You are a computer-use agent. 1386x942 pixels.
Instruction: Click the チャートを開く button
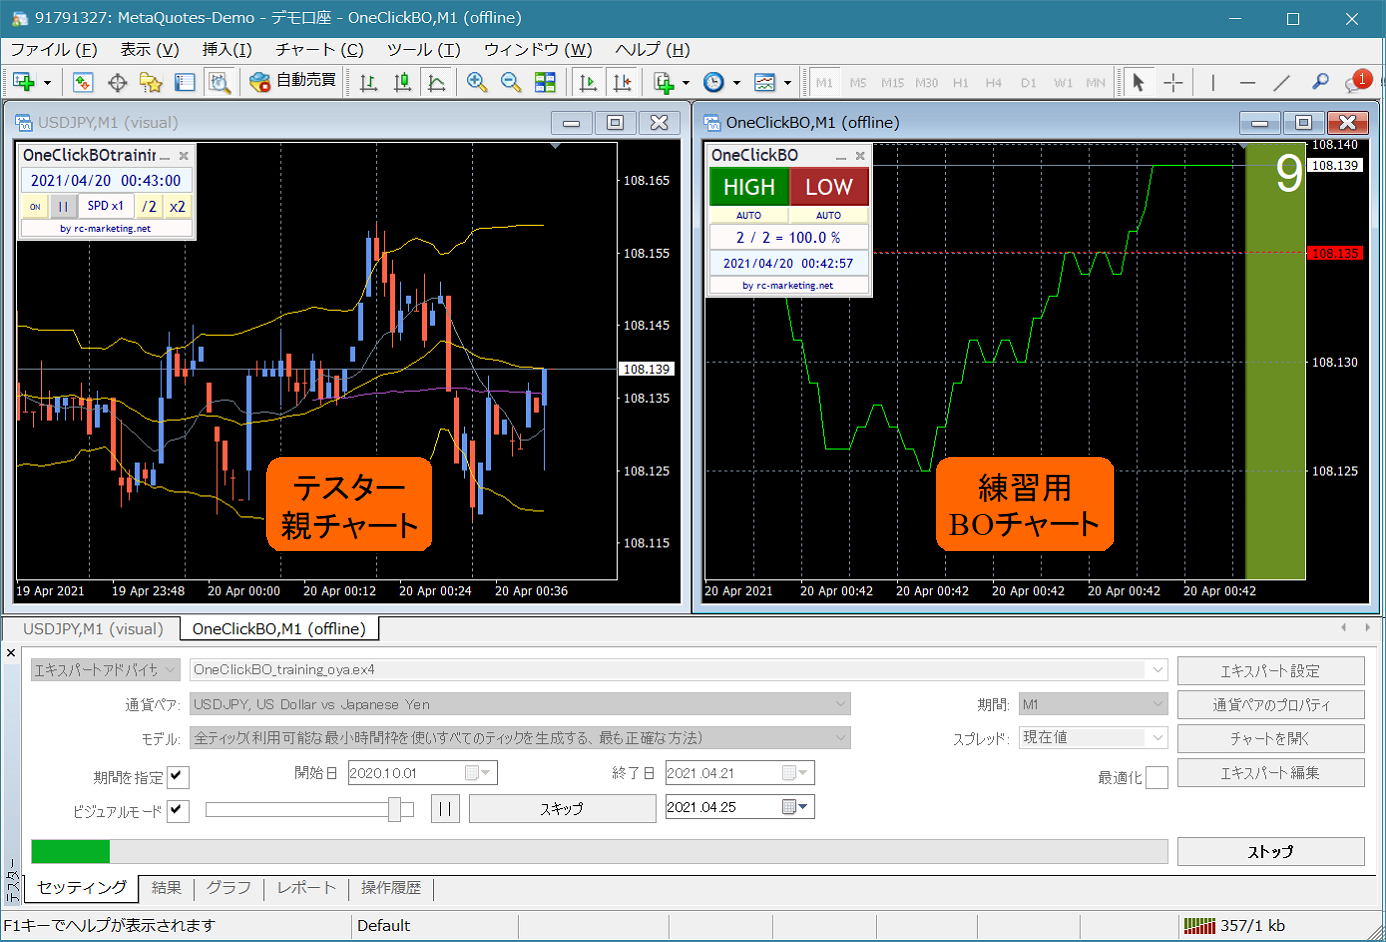1271,739
